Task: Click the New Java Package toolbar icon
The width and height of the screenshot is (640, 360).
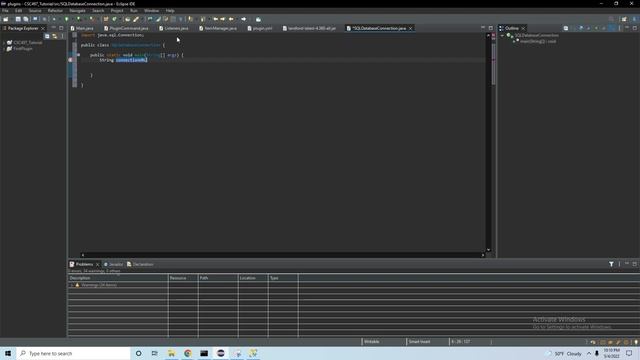Action: click(106, 19)
